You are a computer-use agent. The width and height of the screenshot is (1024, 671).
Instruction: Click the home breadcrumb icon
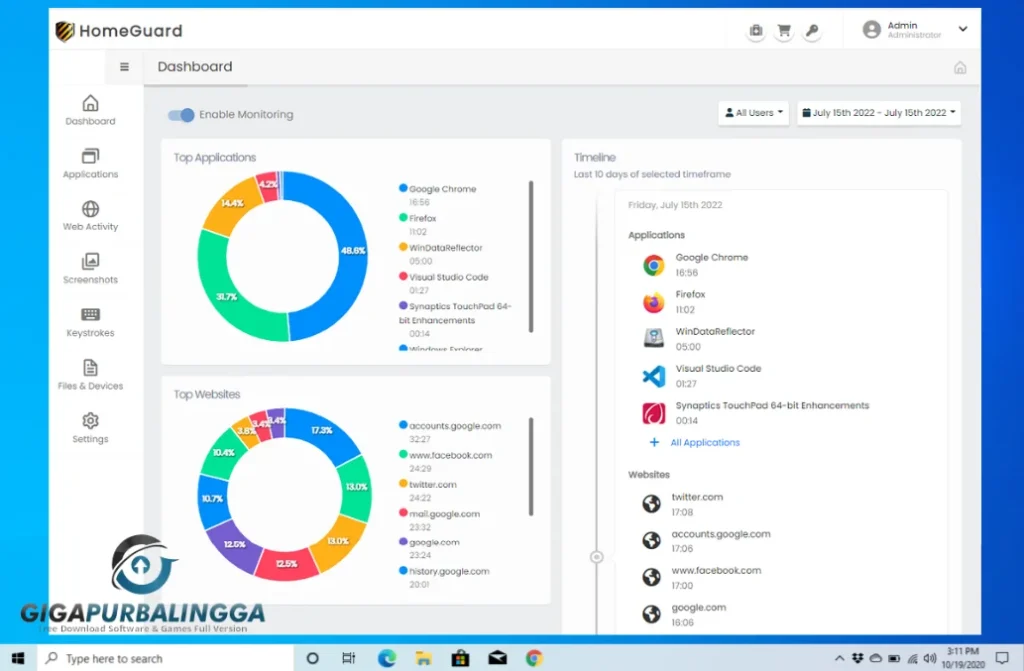(x=959, y=68)
